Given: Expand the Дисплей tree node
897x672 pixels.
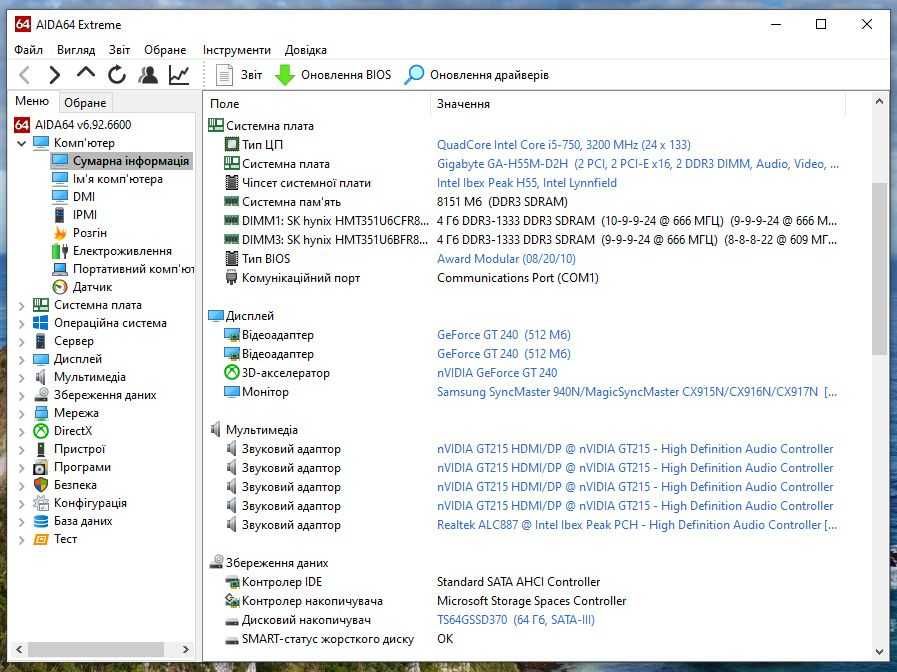Looking at the screenshot, I should [22, 359].
